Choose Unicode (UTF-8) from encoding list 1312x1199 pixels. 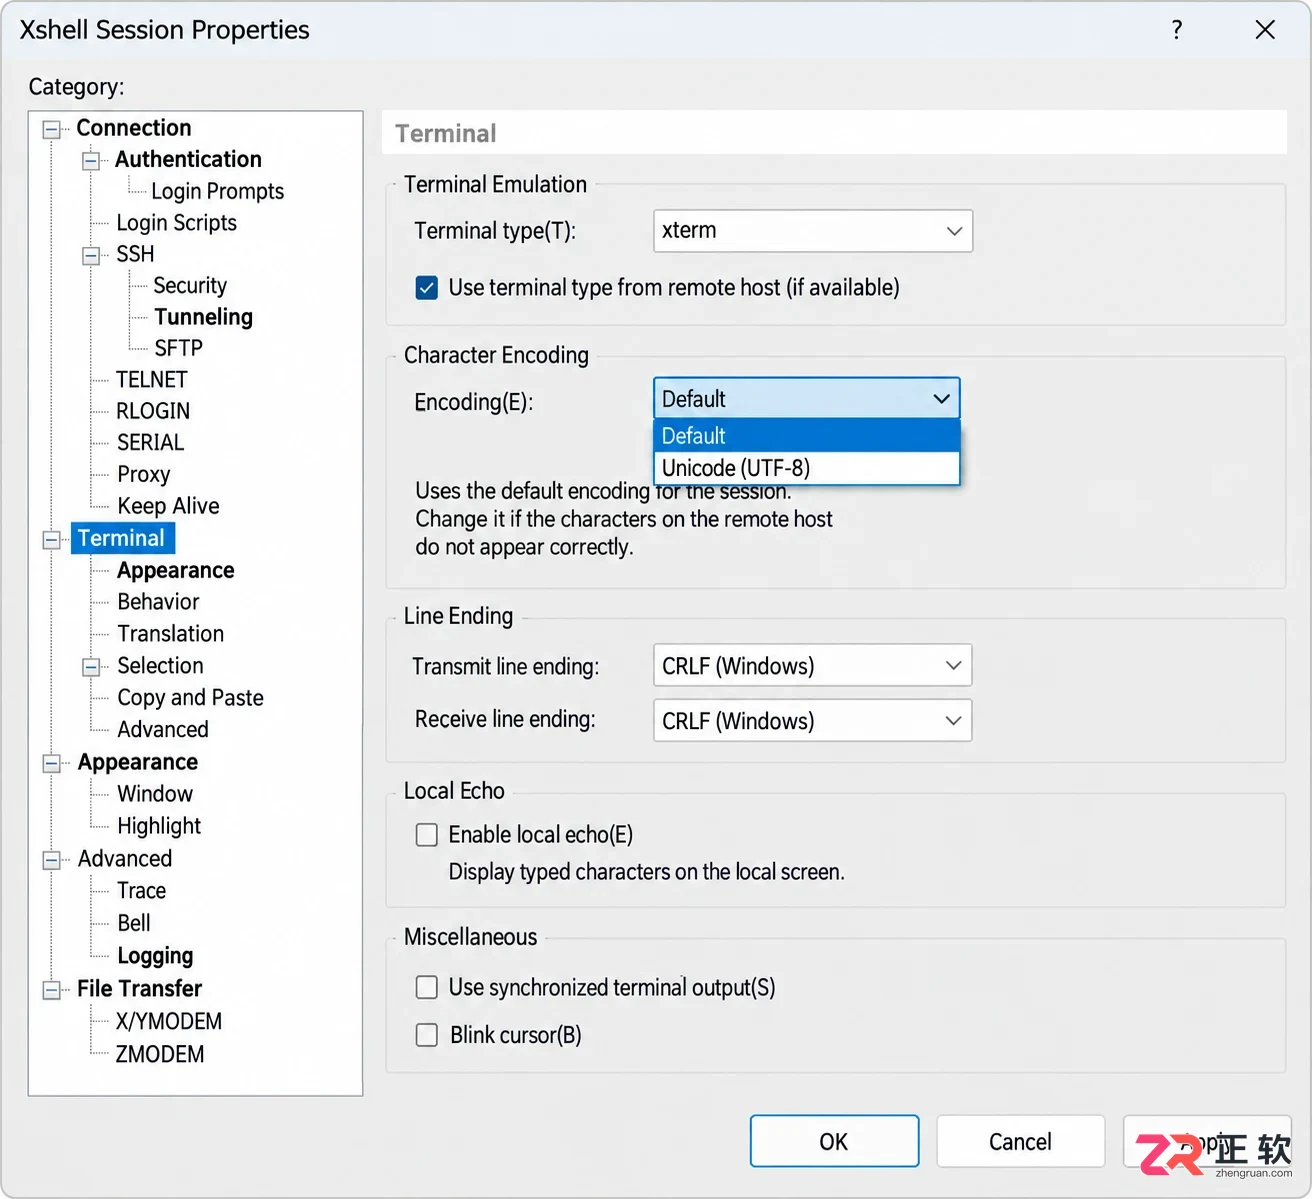[x=806, y=468]
